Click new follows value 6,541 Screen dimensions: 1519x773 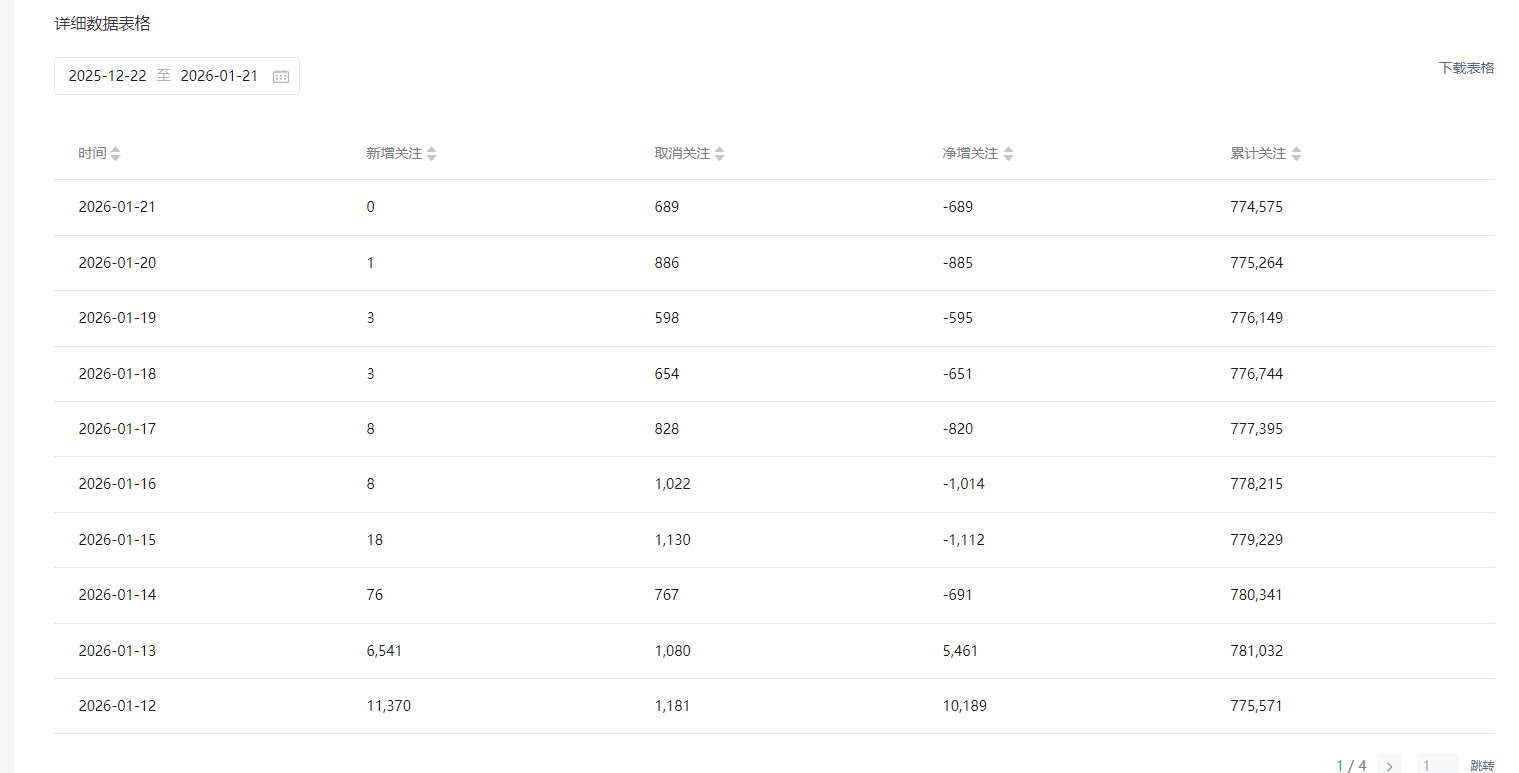[384, 651]
